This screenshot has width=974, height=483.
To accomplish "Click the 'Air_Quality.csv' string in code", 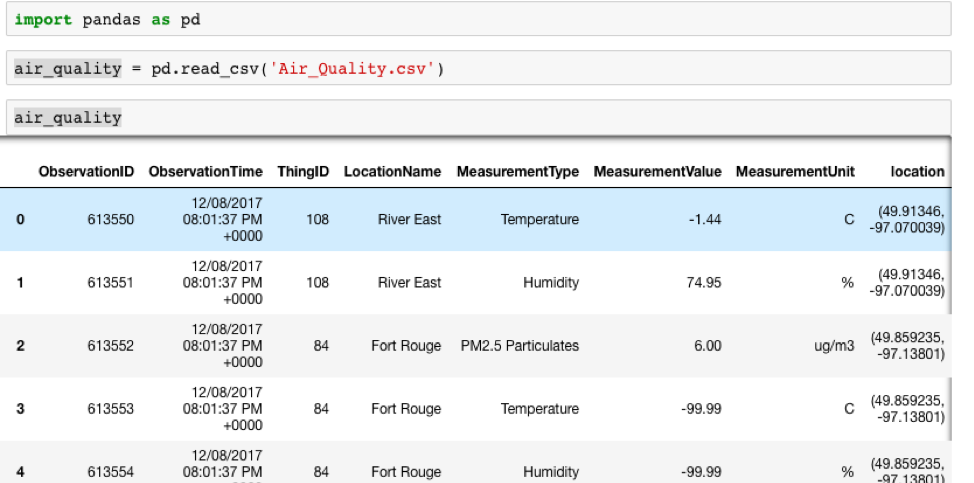I will 352,68.
